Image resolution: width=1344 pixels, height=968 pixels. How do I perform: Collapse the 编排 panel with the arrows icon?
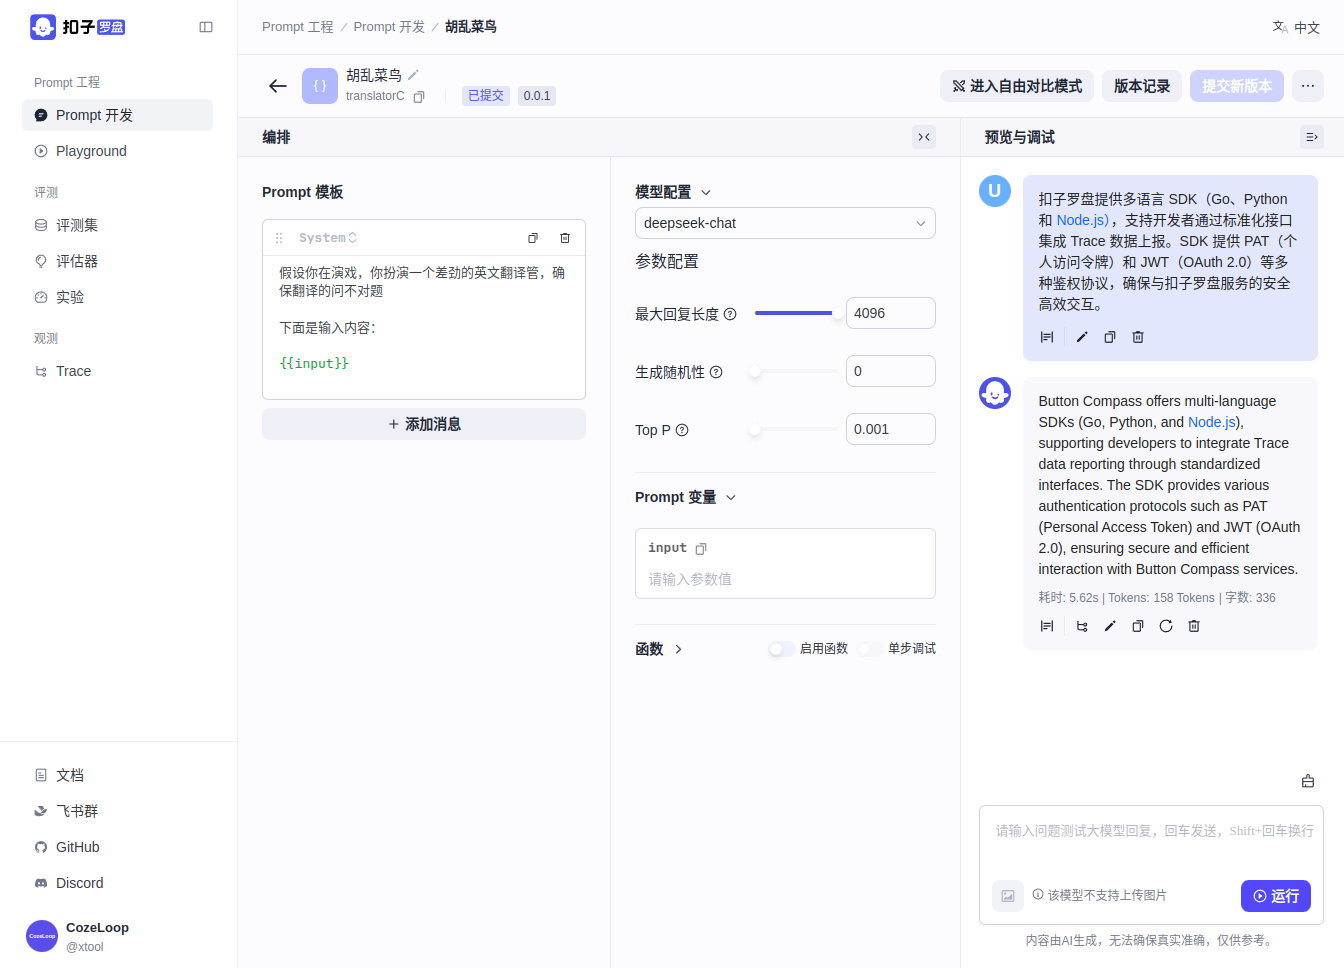point(924,137)
